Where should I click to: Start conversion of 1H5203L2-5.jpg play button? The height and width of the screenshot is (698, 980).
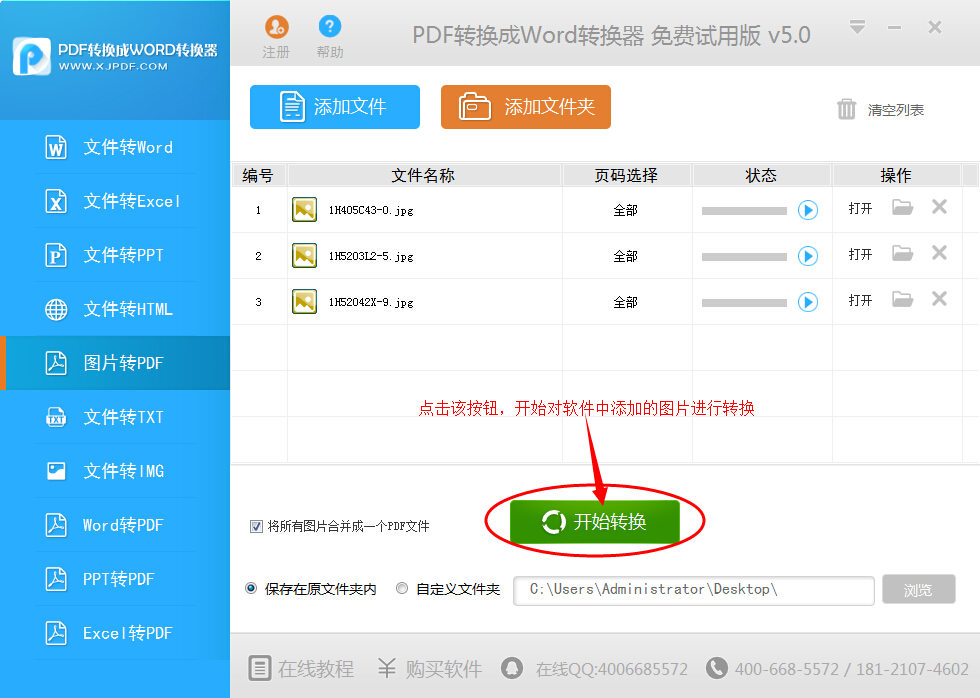click(x=808, y=256)
